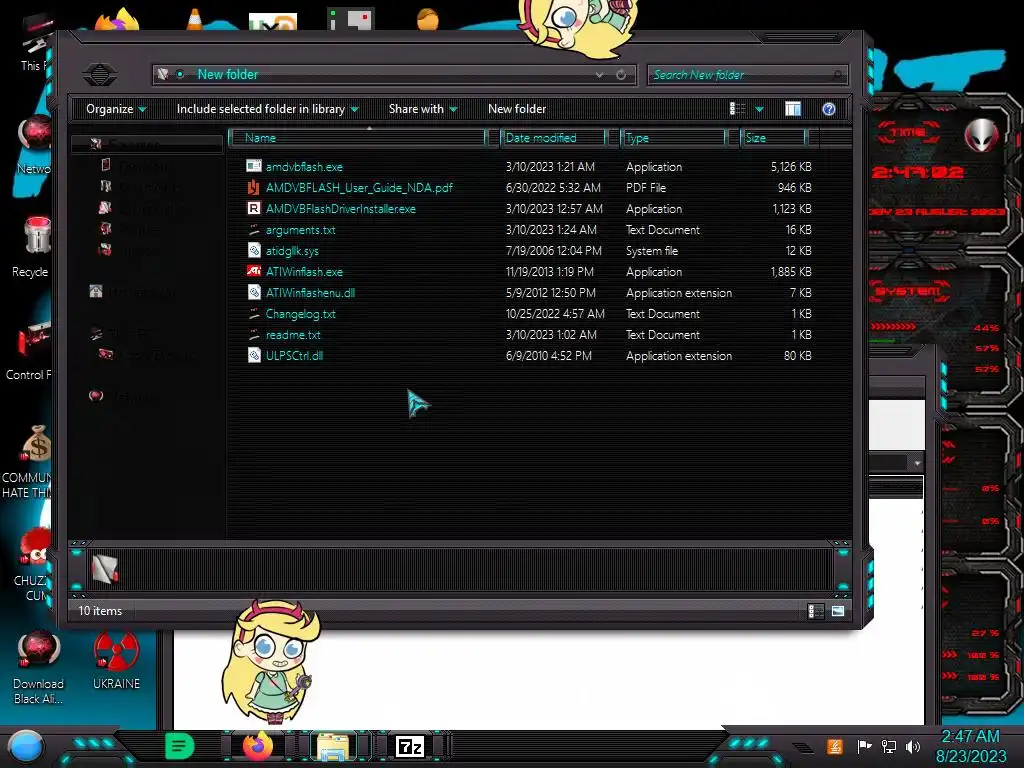Expand Include selected folder in library menu
The height and width of the screenshot is (768, 1024).
[268, 109]
